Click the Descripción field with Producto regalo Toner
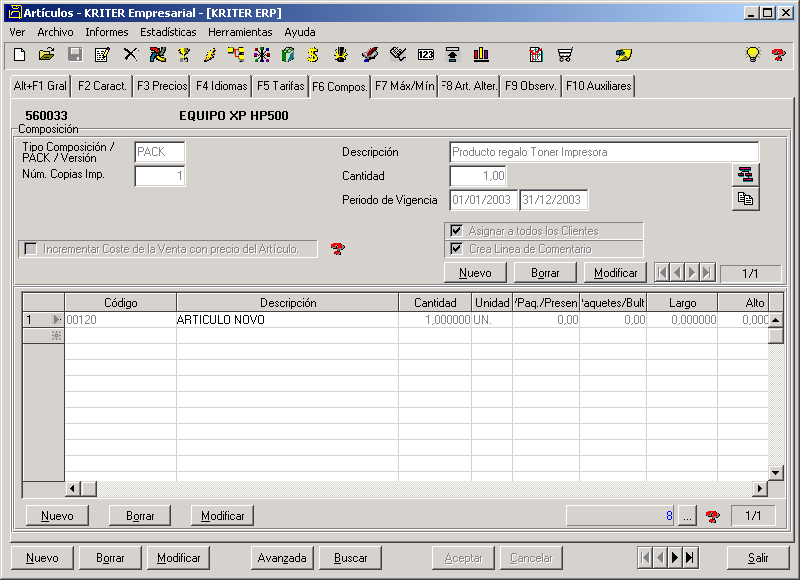 604,152
